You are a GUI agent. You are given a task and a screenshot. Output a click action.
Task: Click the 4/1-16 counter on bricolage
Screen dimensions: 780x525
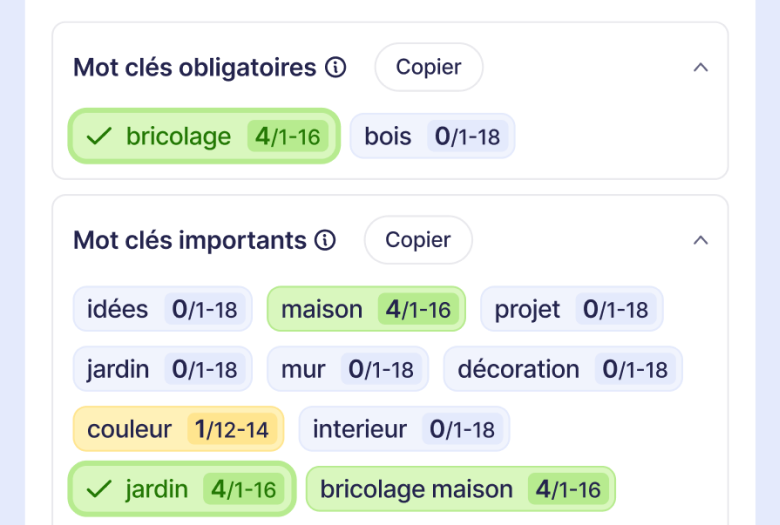click(x=288, y=136)
